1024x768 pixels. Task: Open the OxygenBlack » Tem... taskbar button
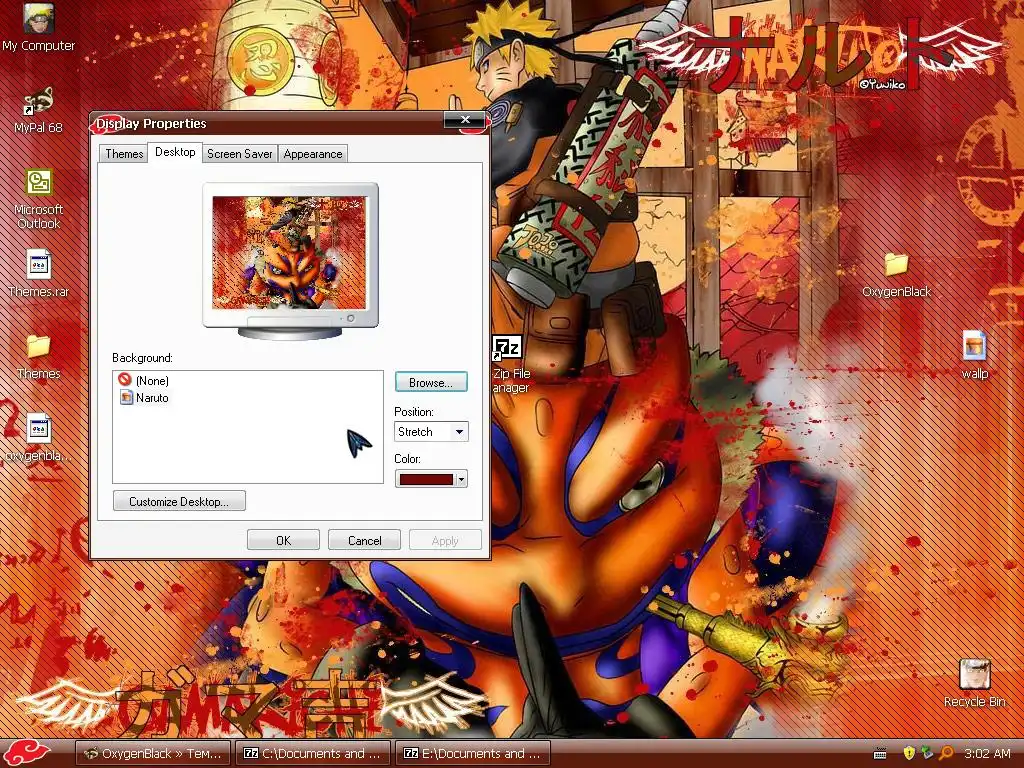click(153, 753)
